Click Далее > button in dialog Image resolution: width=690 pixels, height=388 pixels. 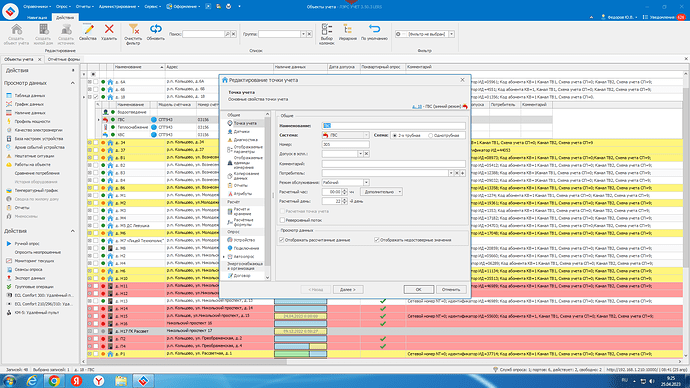348,289
